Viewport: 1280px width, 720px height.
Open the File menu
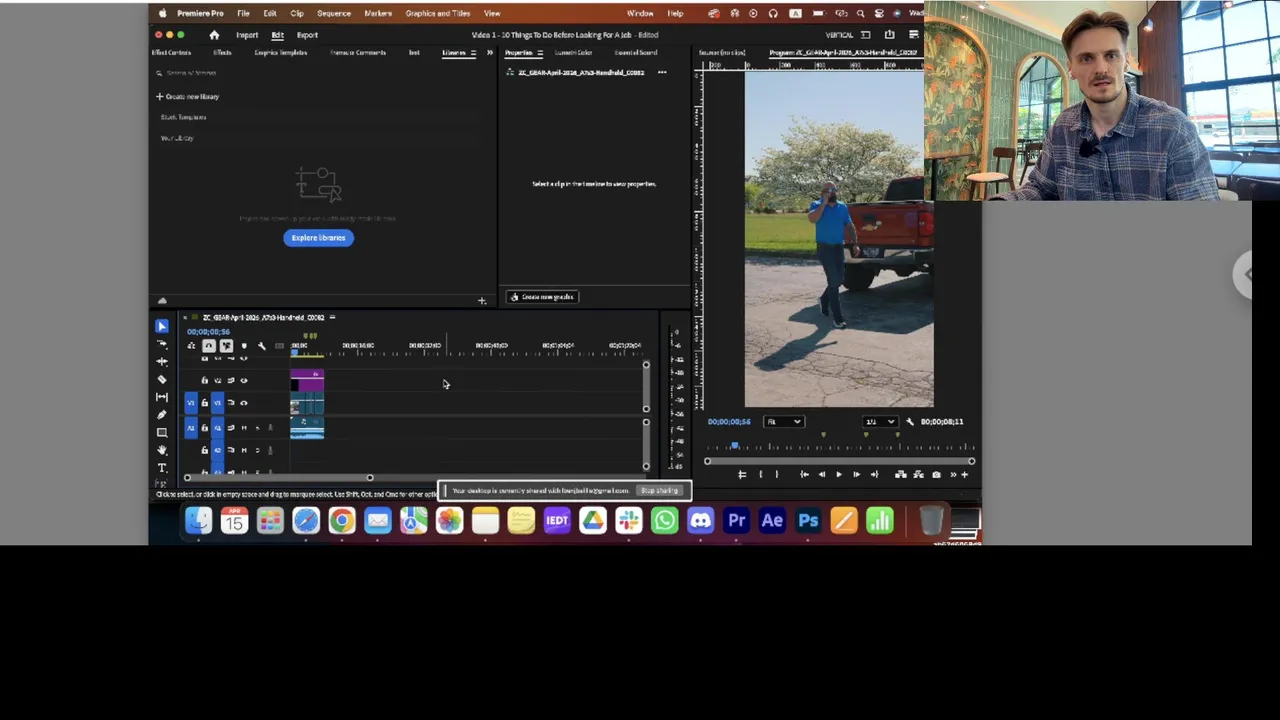tap(243, 13)
